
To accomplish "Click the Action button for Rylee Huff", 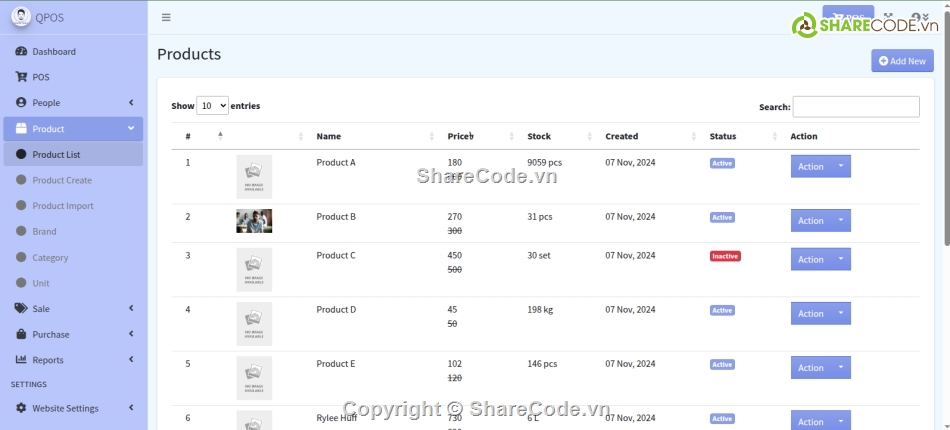I will click(x=811, y=420).
